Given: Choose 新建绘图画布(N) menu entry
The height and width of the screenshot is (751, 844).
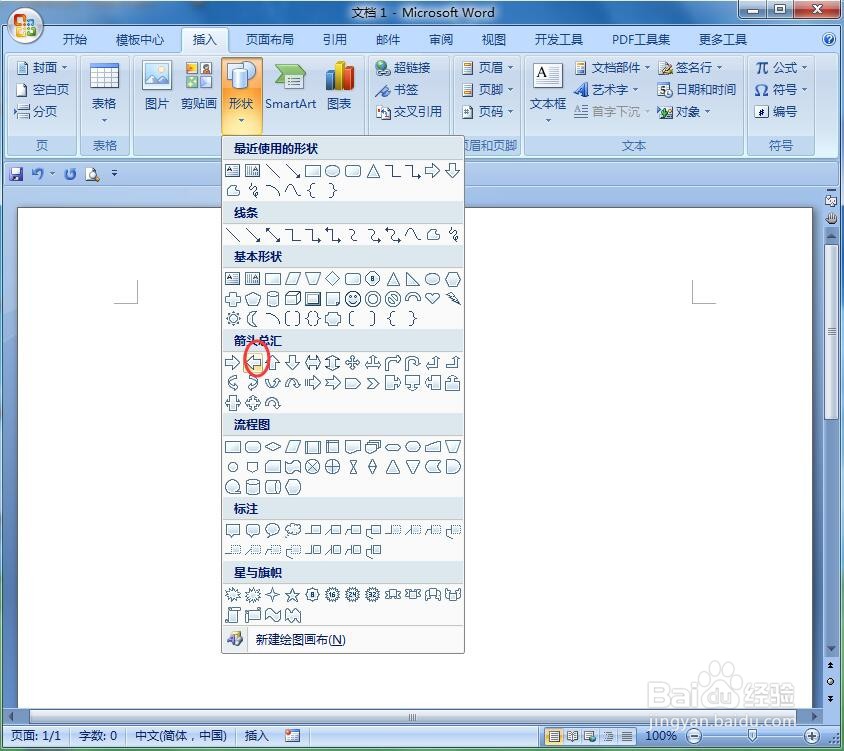Looking at the screenshot, I should coord(343,640).
